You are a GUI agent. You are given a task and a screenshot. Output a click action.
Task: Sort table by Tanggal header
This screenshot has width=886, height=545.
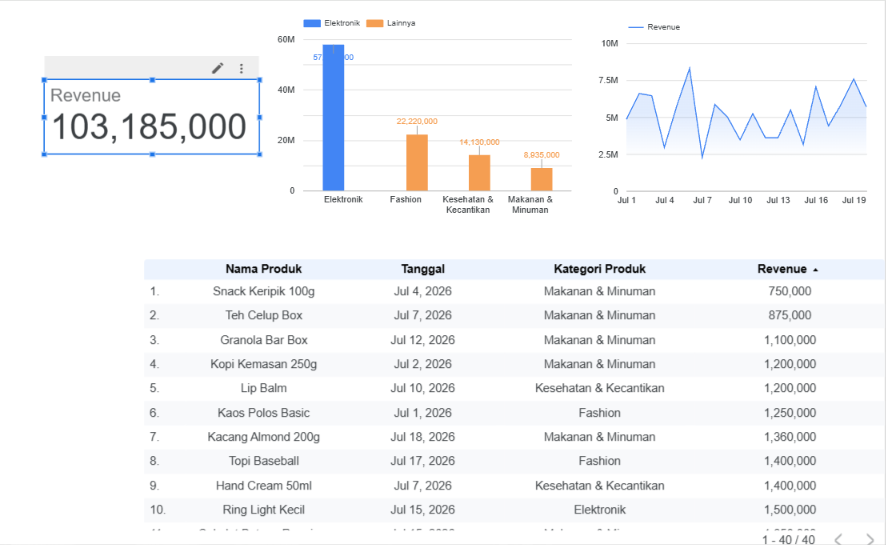(423, 269)
